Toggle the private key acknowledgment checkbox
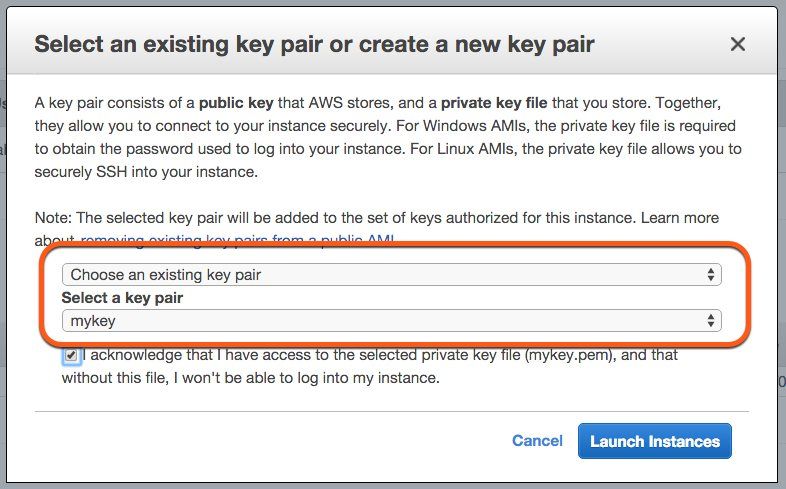The width and height of the screenshot is (786, 489). (x=71, y=356)
